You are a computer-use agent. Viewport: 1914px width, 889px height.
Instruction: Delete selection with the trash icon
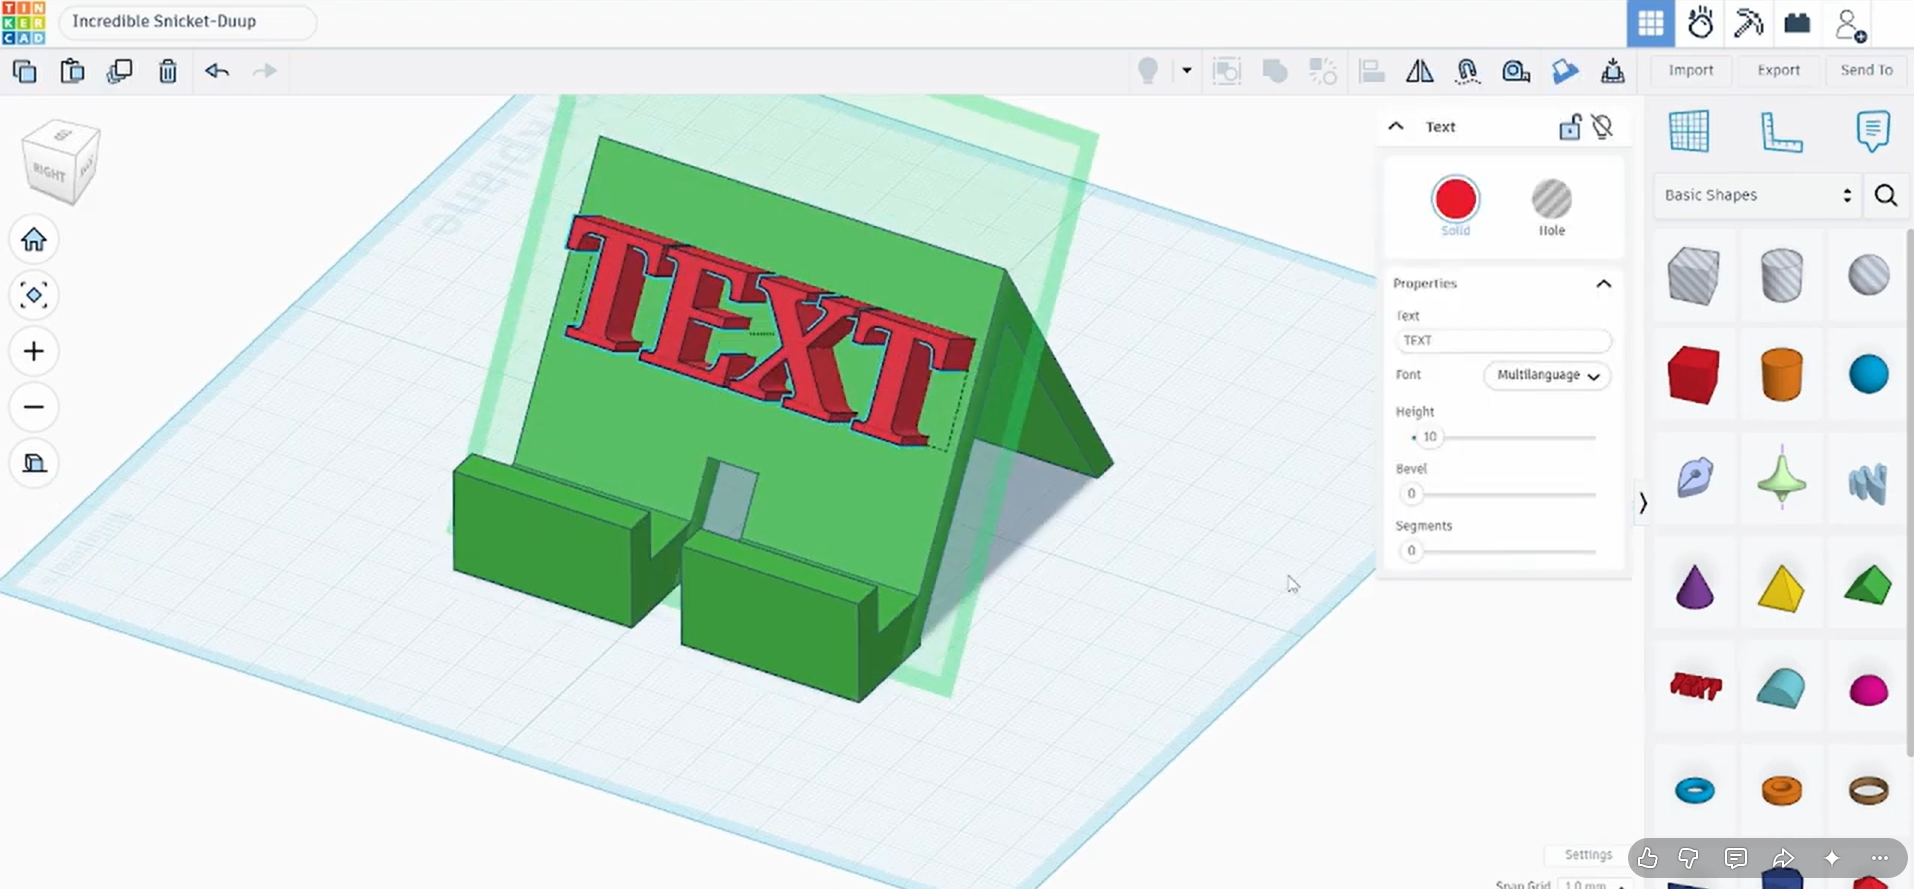168,71
